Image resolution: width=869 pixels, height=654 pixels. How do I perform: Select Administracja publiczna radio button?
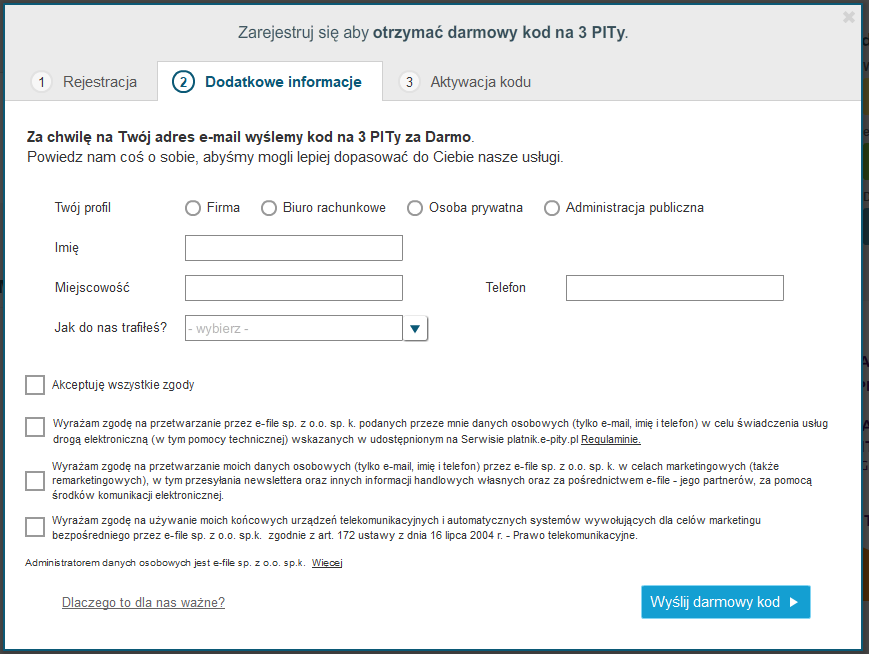point(551,208)
